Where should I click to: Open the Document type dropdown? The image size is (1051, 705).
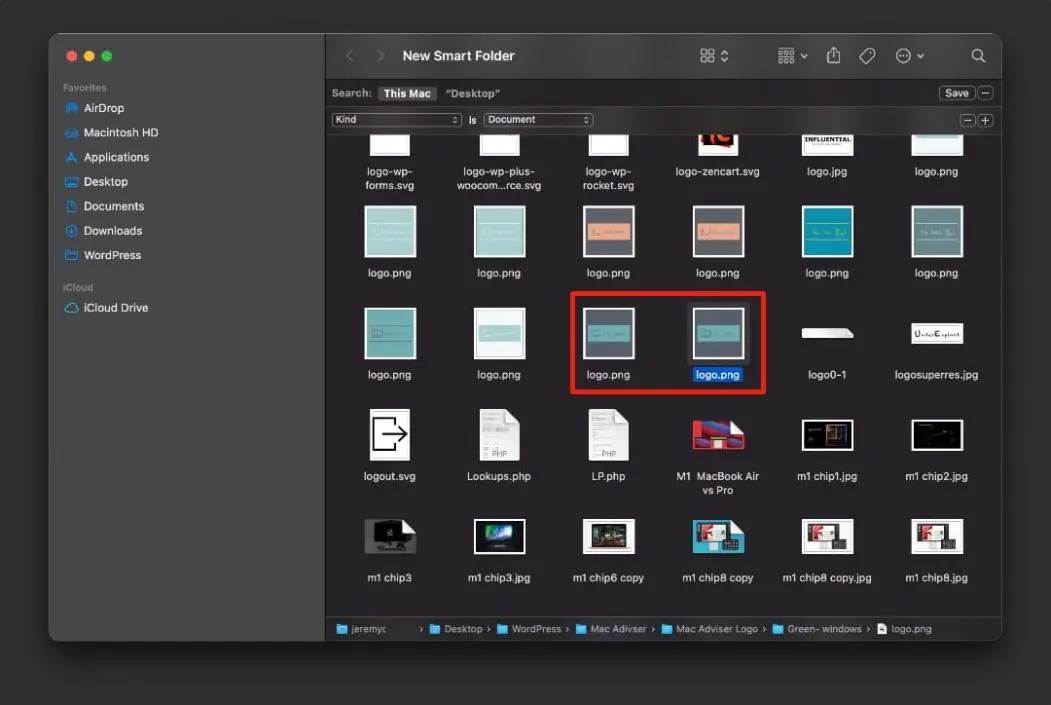[x=538, y=119]
